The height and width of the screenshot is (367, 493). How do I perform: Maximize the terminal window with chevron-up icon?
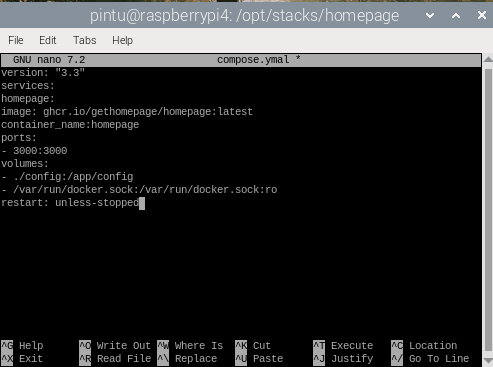(456, 15)
